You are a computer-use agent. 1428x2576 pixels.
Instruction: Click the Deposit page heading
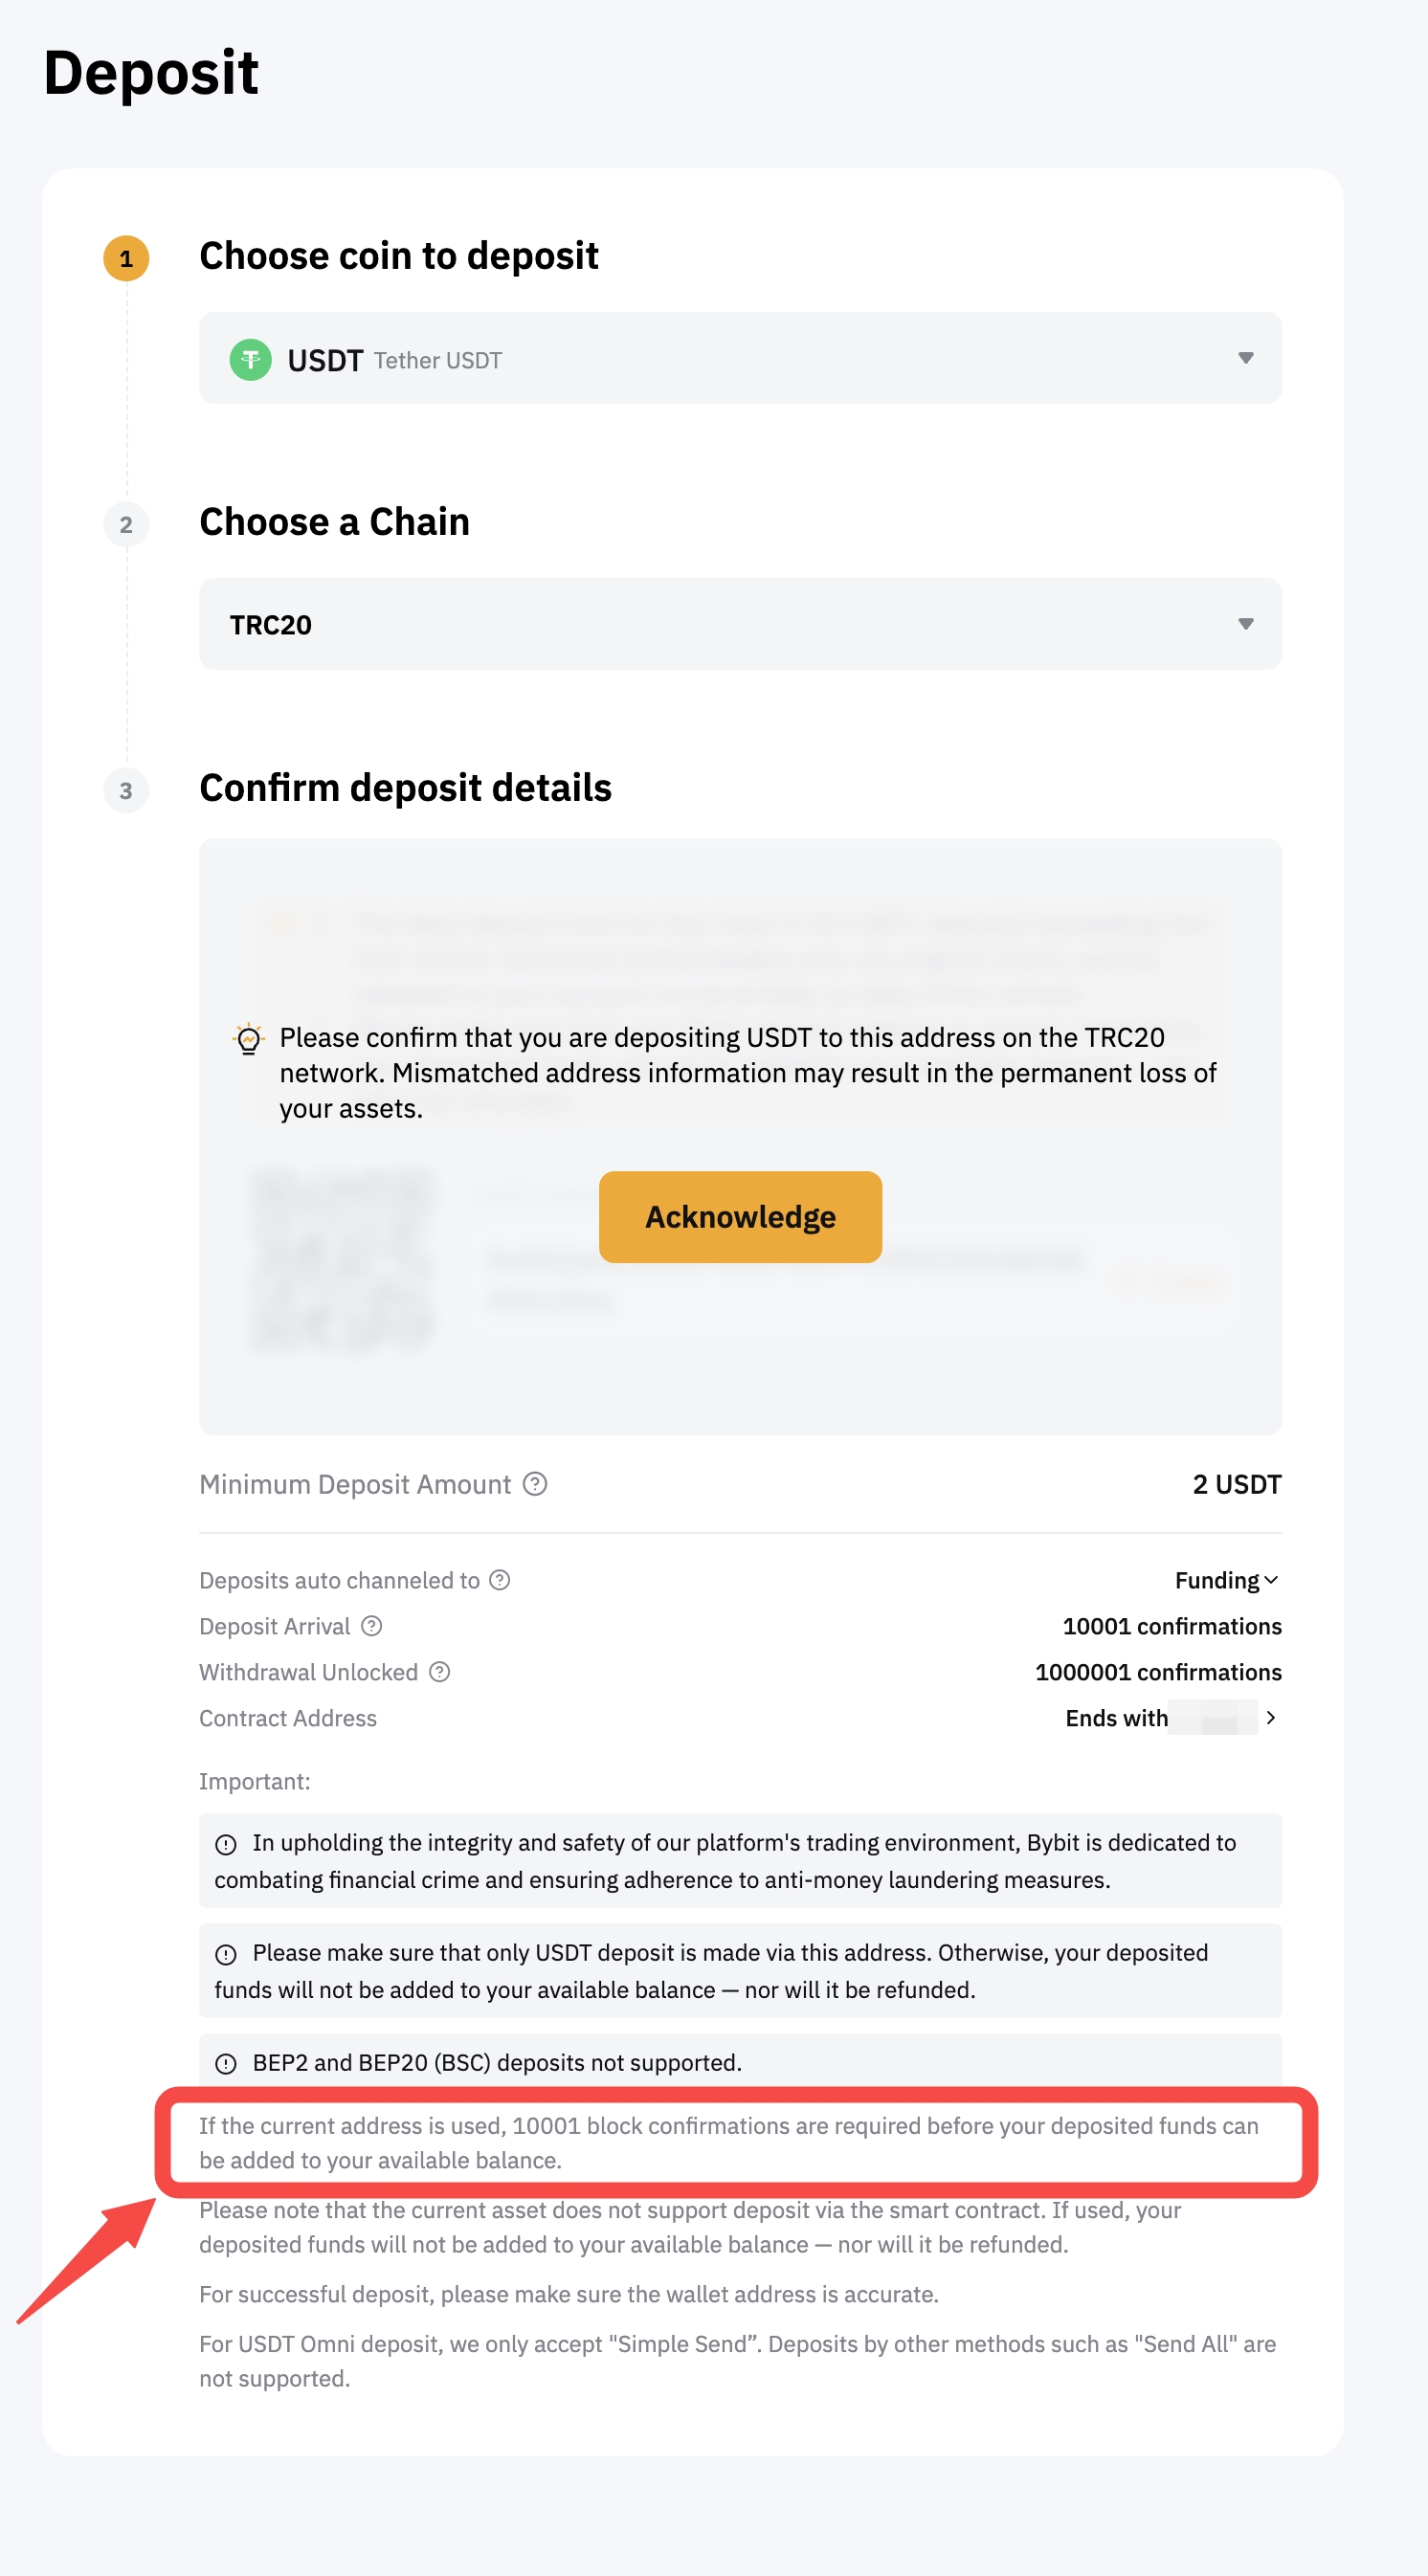(151, 73)
